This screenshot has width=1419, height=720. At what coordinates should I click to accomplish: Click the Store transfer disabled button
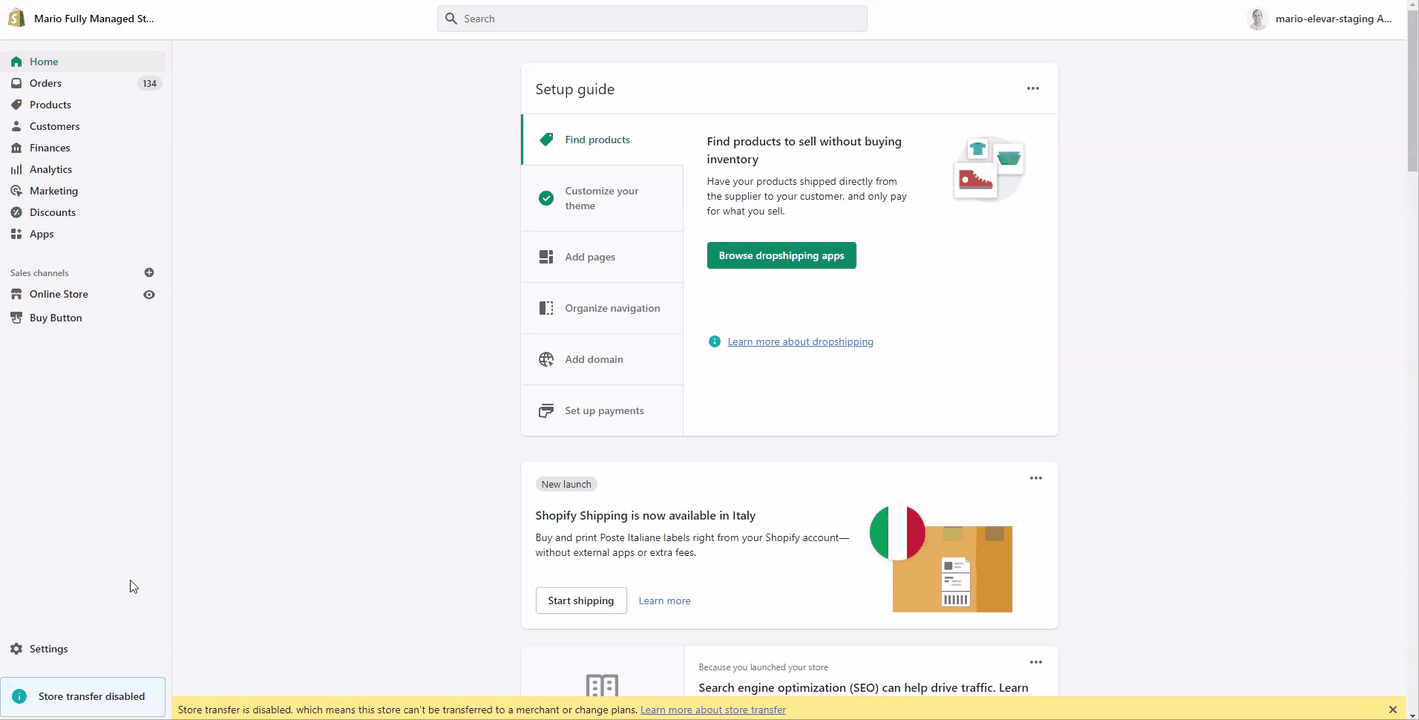click(83, 696)
